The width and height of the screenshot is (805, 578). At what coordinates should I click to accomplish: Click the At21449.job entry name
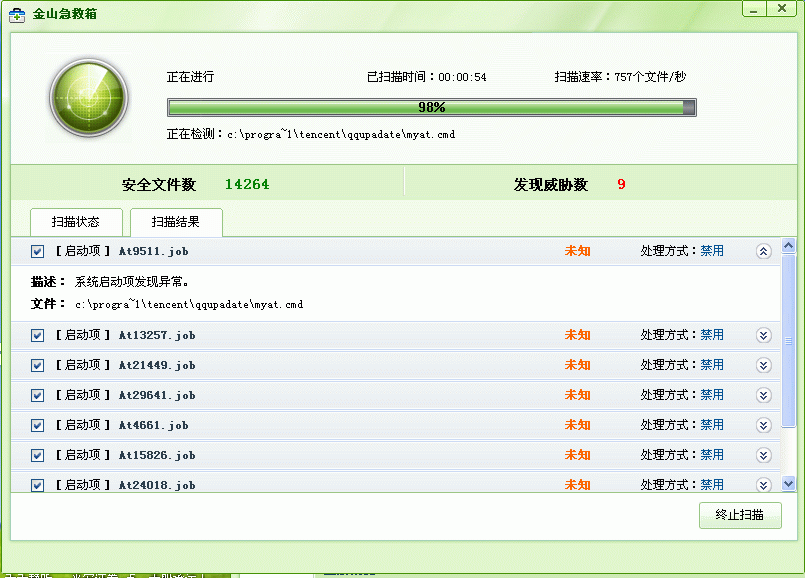157,365
